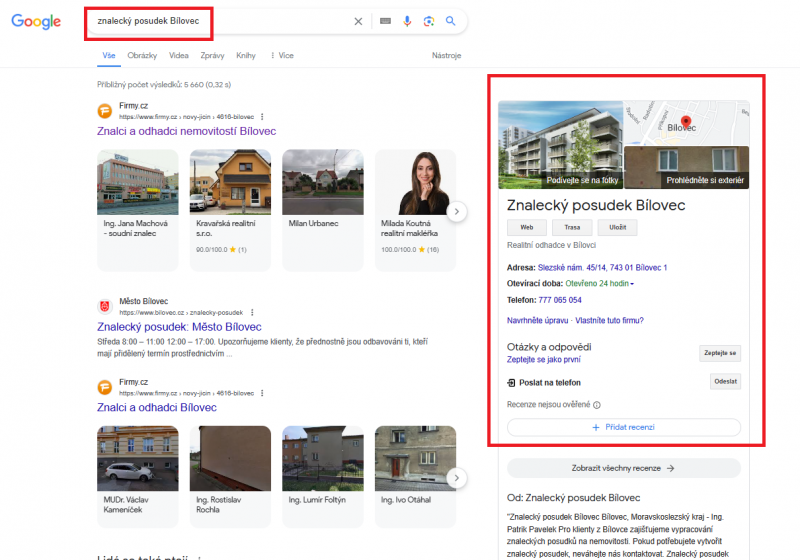Open info icon next to Recenze nejsou ověřené

coord(596,405)
